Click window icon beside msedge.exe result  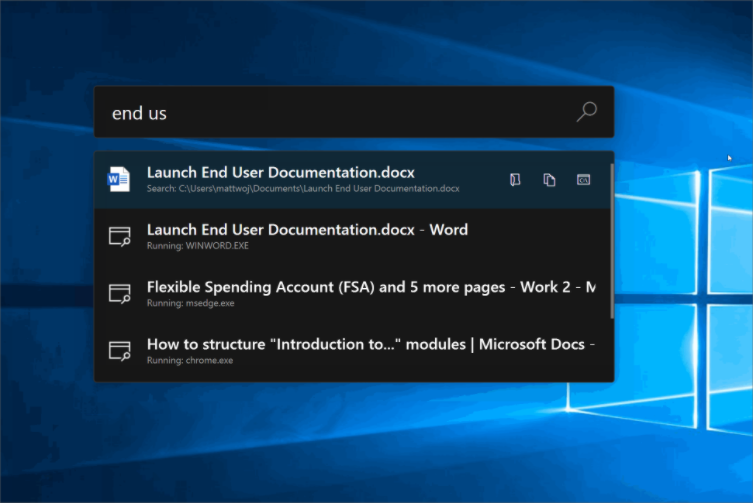pos(120,294)
